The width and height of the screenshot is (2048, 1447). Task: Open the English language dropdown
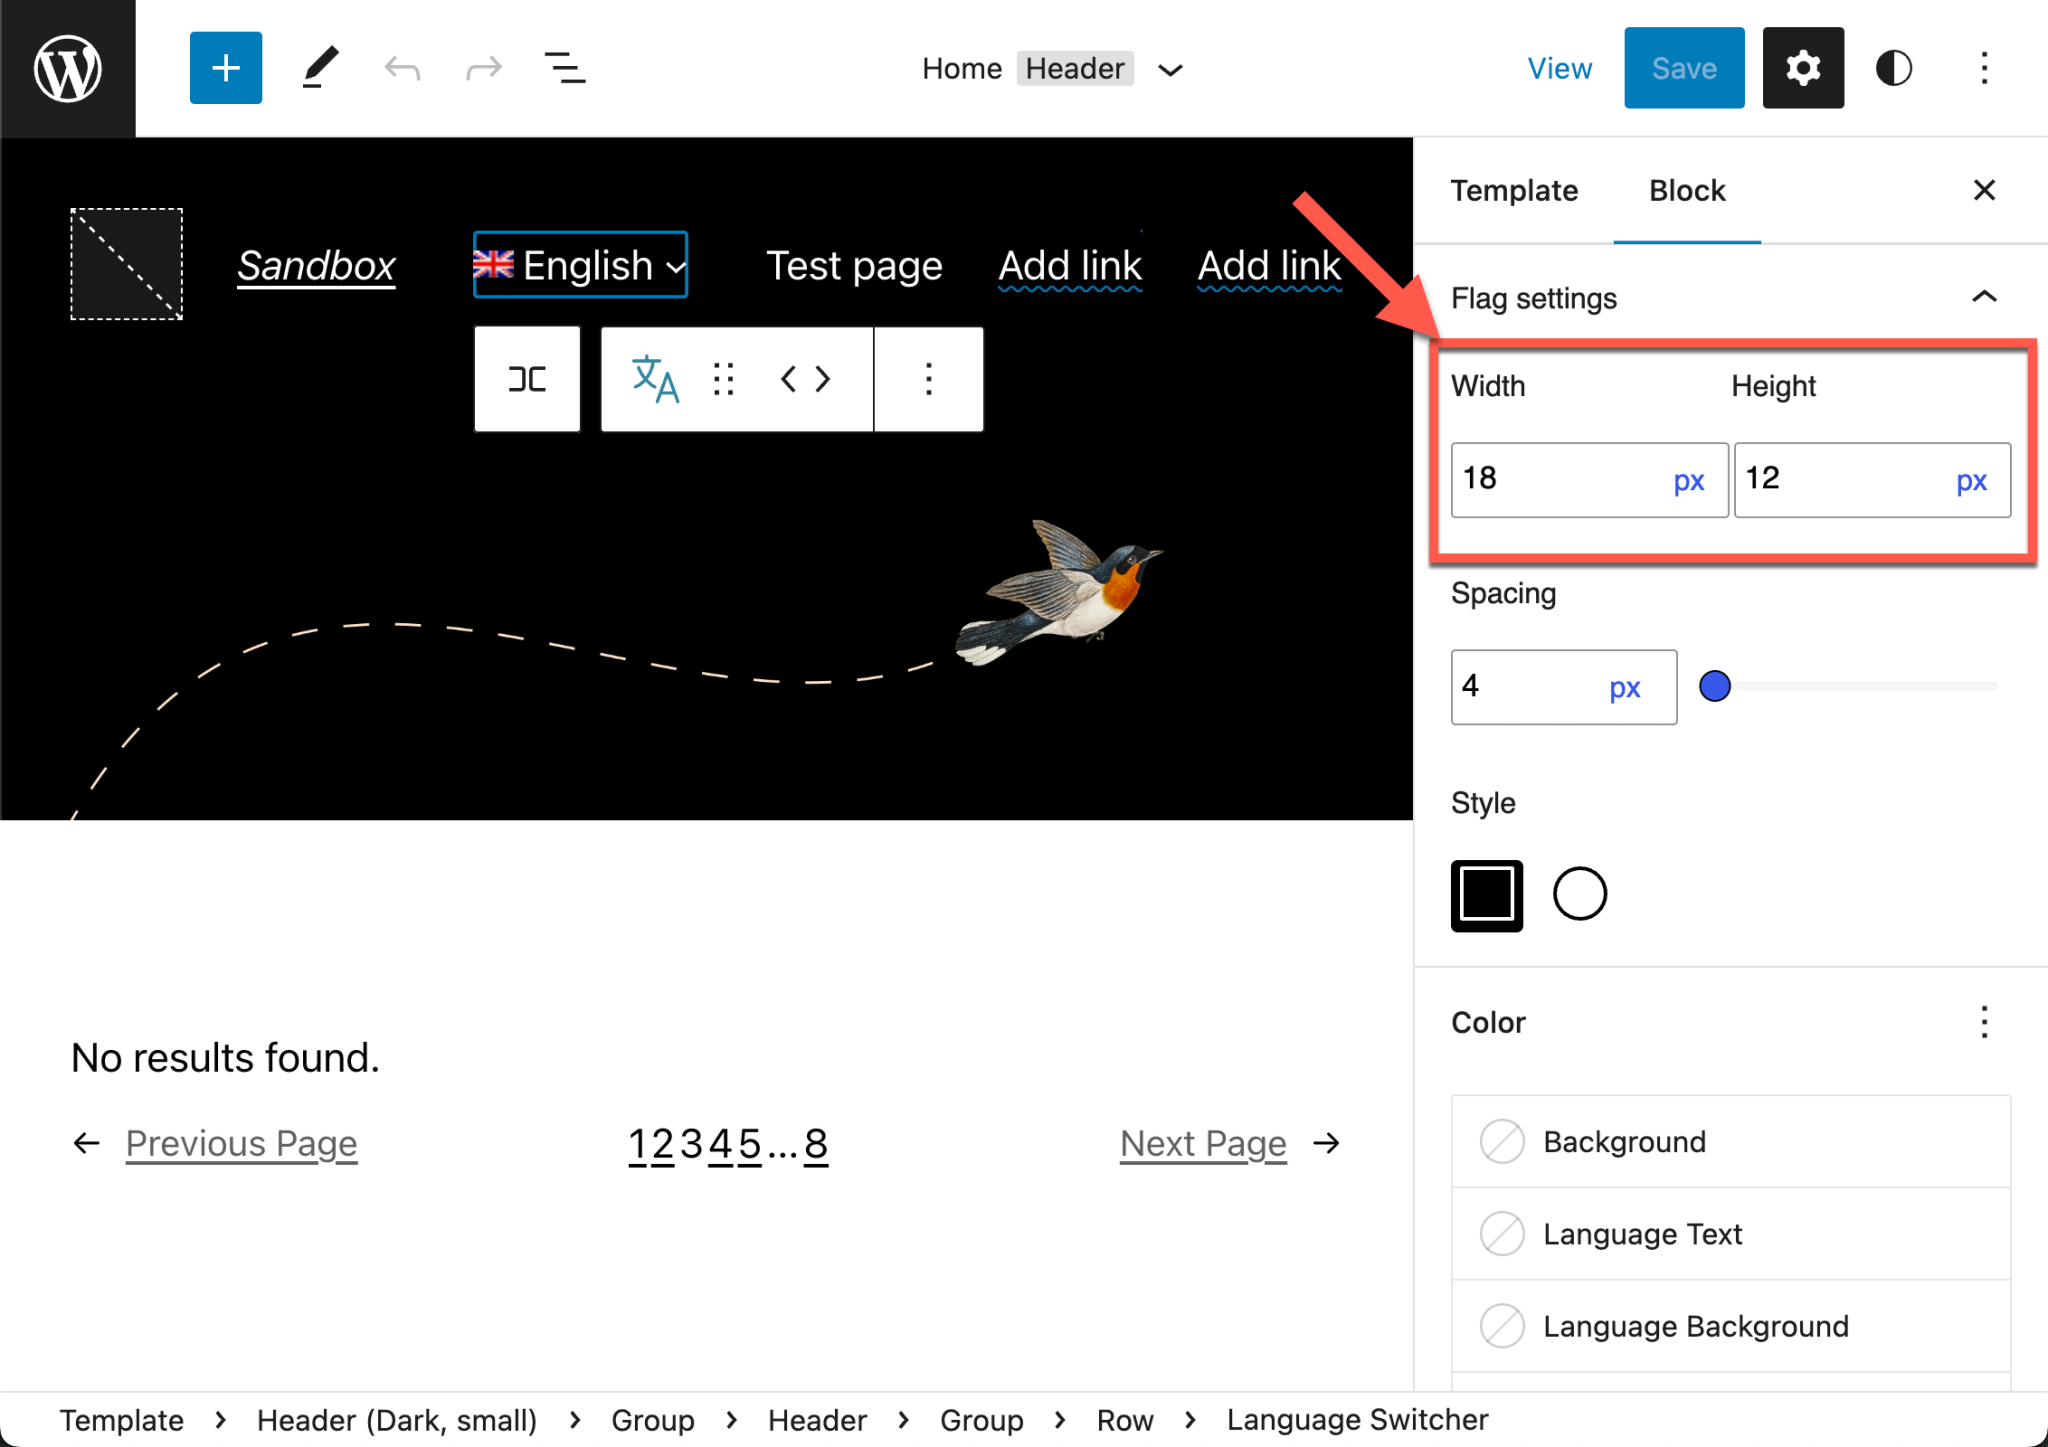coord(580,265)
